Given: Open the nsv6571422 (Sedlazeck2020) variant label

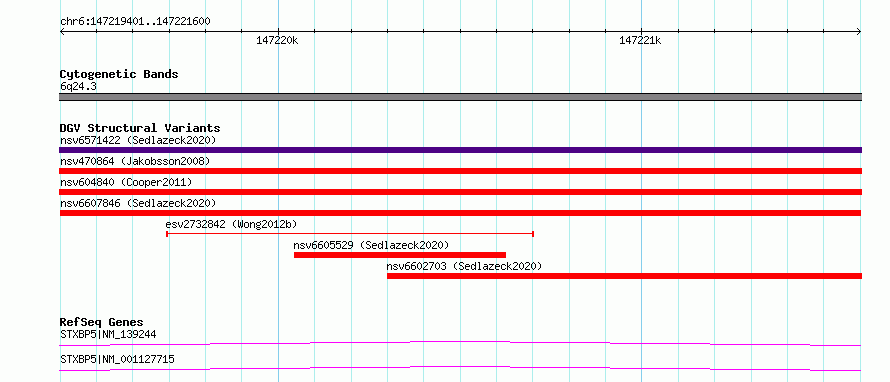Looking at the screenshot, I should click(138, 140).
